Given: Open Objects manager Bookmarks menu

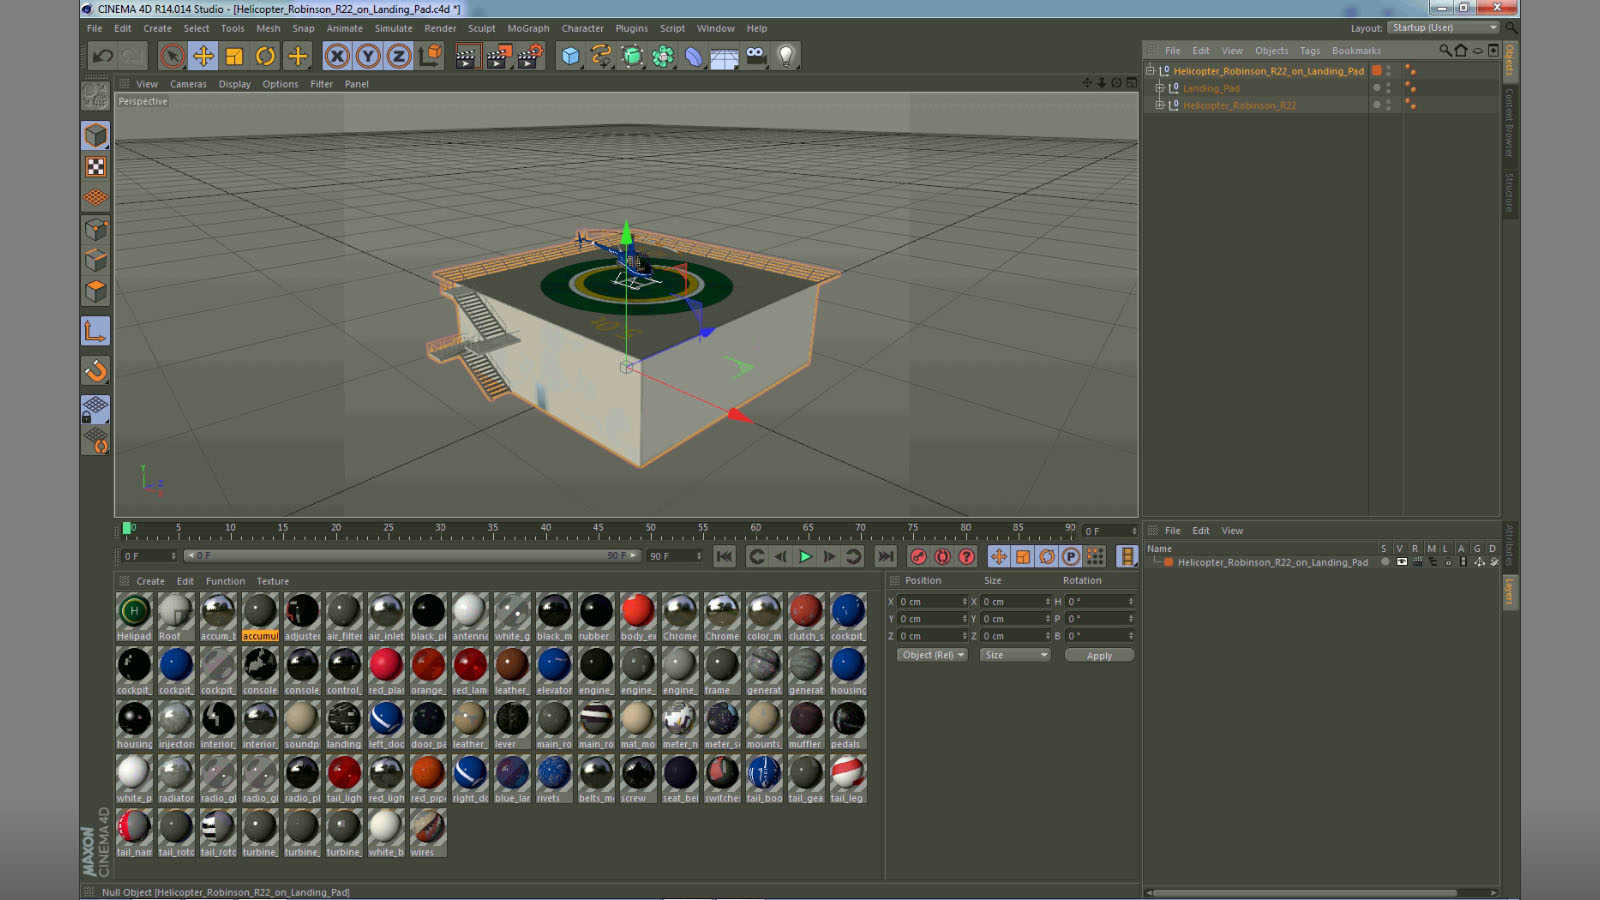Looking at the screenshot, I should point(1356,51).
